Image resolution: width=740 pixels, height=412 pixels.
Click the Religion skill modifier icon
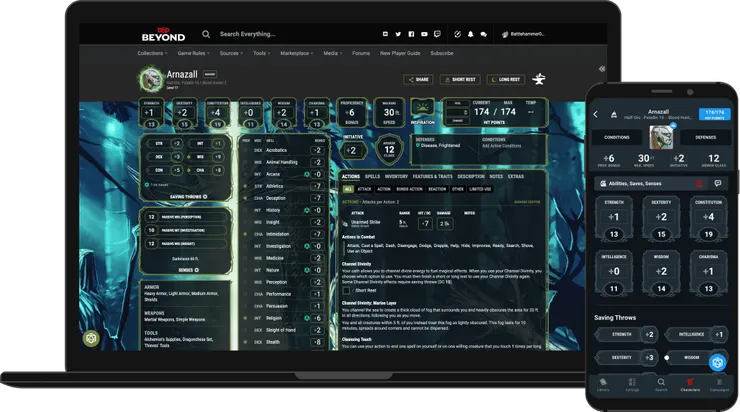point(307,318)
